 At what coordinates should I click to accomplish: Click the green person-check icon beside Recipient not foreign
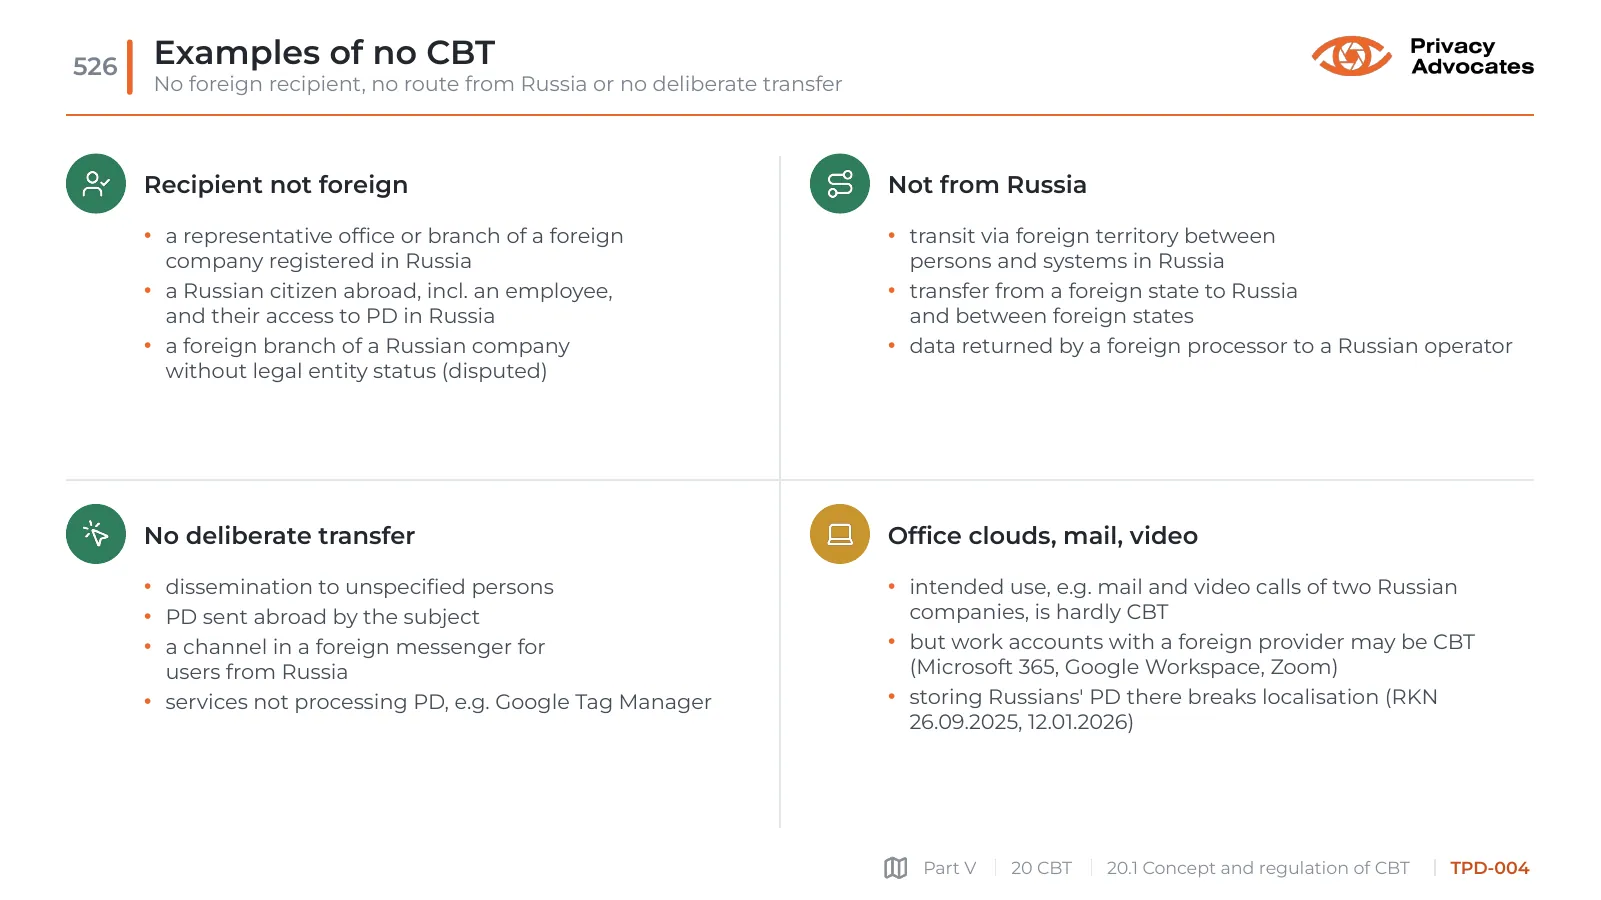96,184
